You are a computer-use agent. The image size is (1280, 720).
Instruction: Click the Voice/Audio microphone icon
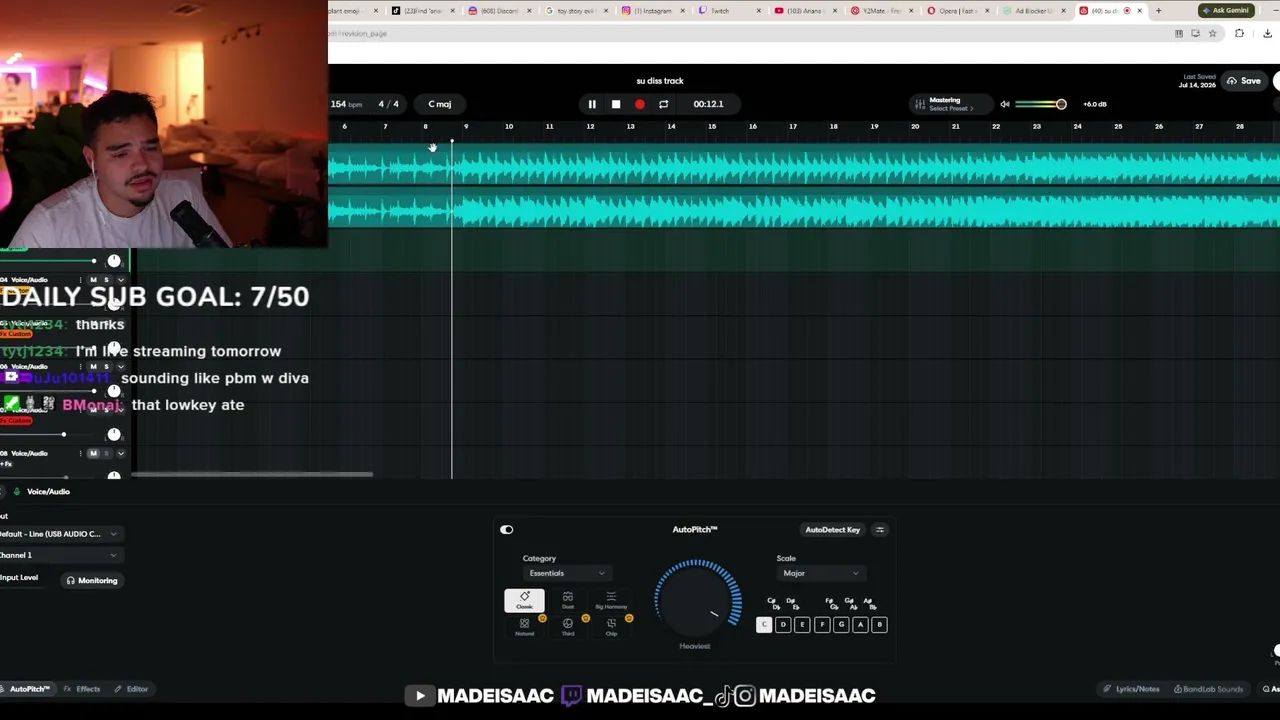pyautogui.click(x=16, y=492)
